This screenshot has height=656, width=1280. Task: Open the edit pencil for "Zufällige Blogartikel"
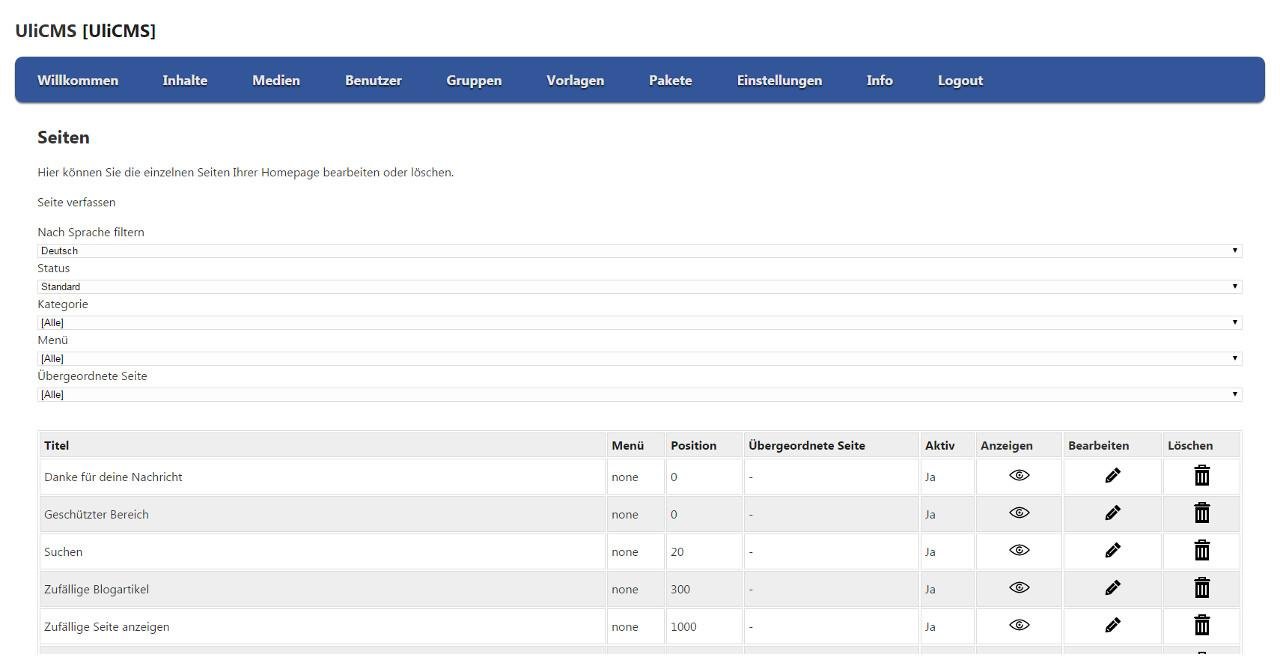point(1111,588)
